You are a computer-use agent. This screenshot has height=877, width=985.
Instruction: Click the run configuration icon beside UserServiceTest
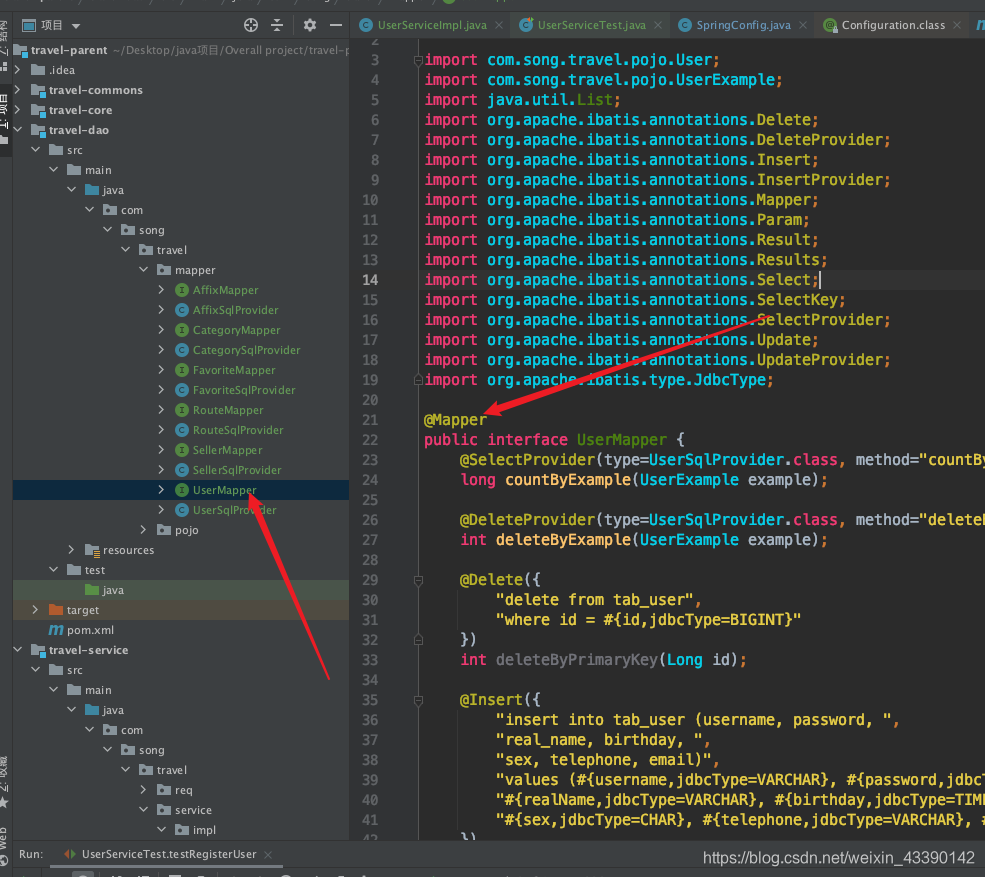[70, 854]
